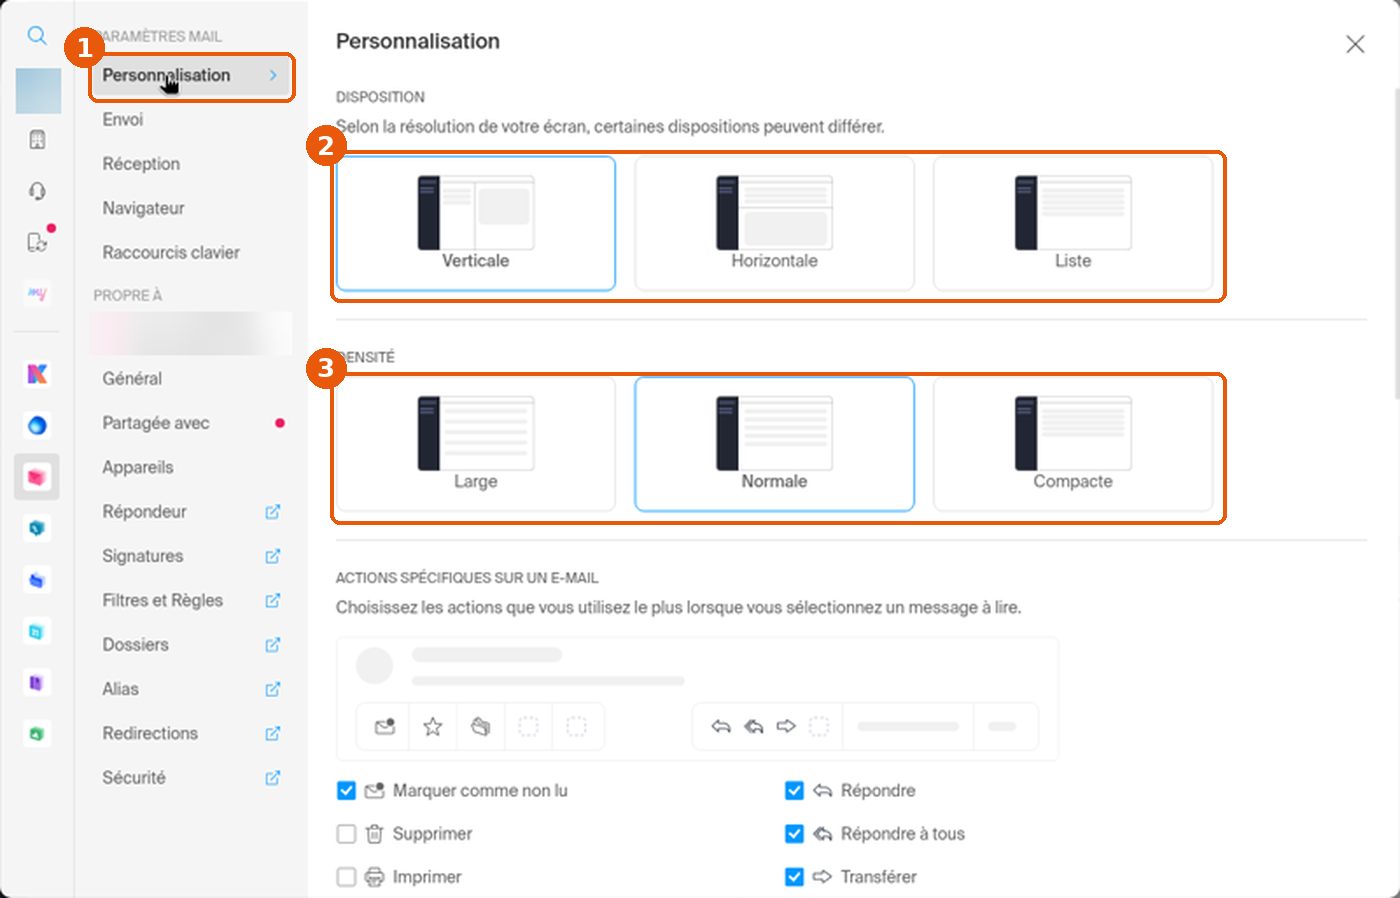Open the blue folder app icon

click(x=37, y=580)
